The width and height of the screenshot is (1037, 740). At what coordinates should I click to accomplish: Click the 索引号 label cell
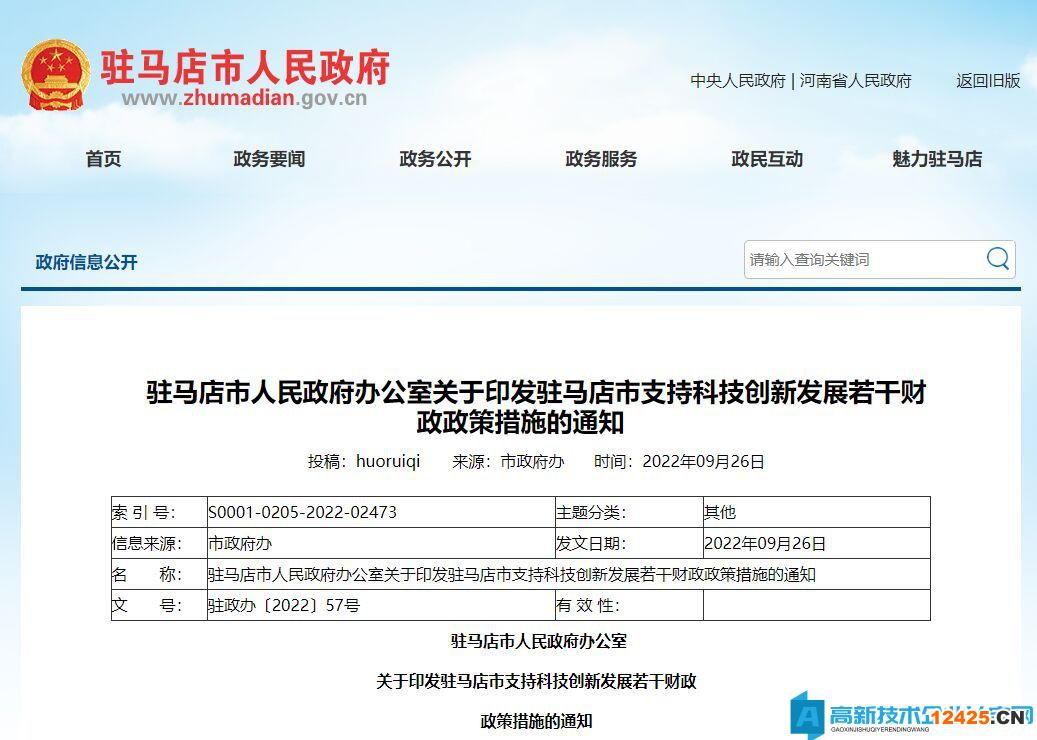pyautogui.click(x=159, y=512)
